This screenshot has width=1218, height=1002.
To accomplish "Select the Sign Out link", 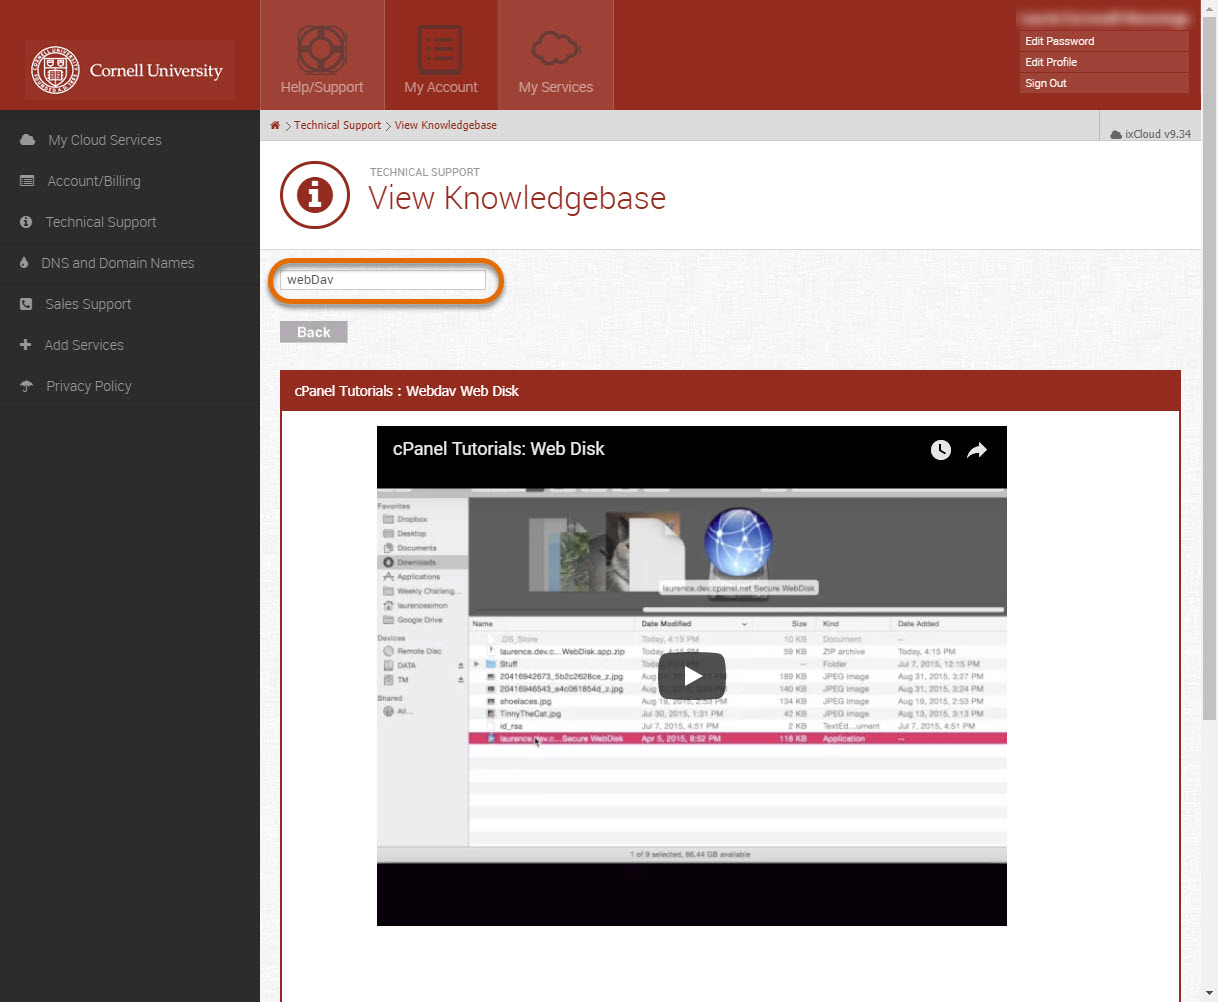I will [1045, 83].
